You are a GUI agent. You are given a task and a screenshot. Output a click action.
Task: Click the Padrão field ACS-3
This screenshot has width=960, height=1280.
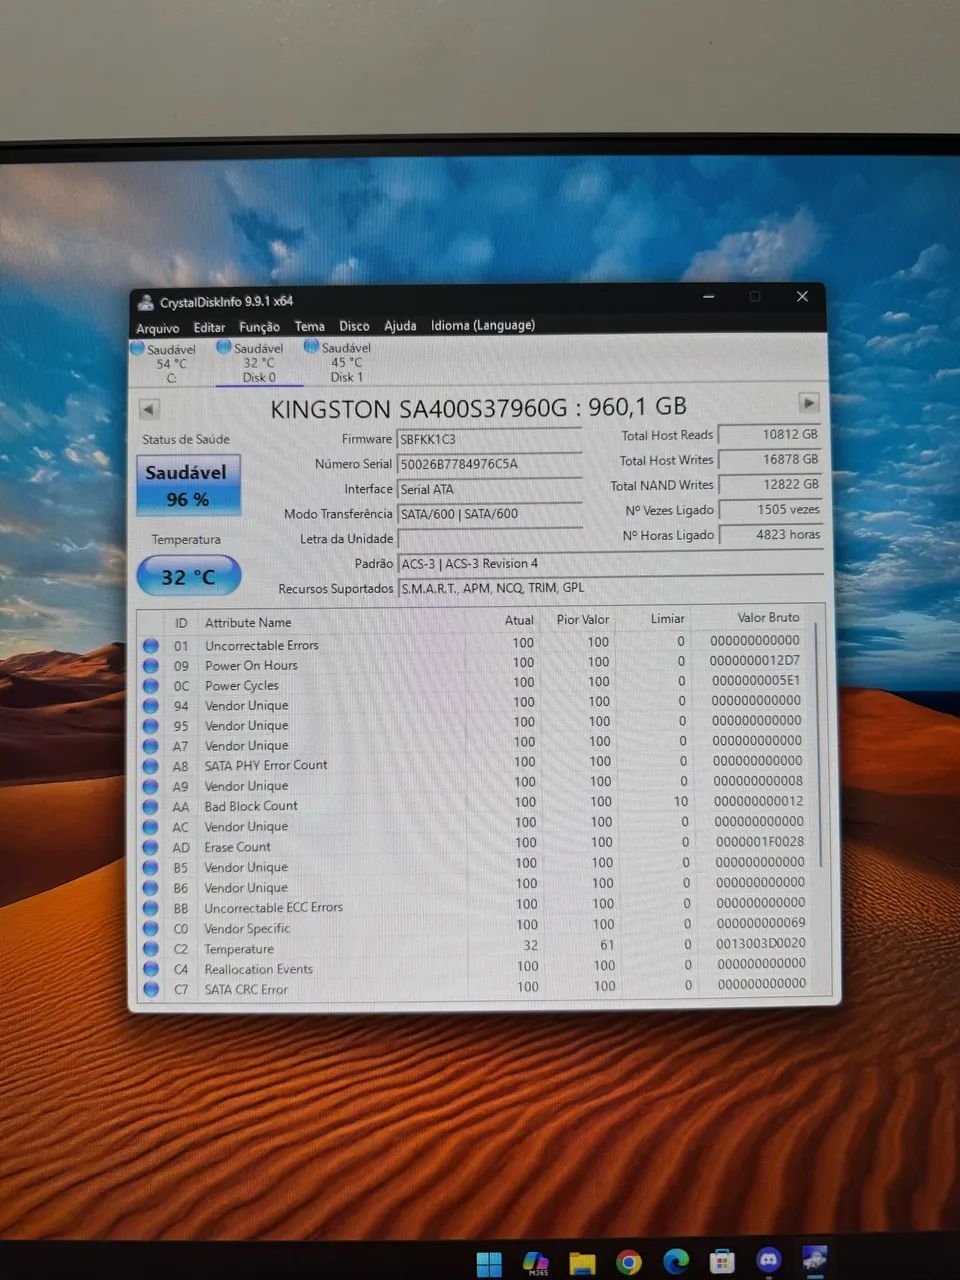point(611,563)
